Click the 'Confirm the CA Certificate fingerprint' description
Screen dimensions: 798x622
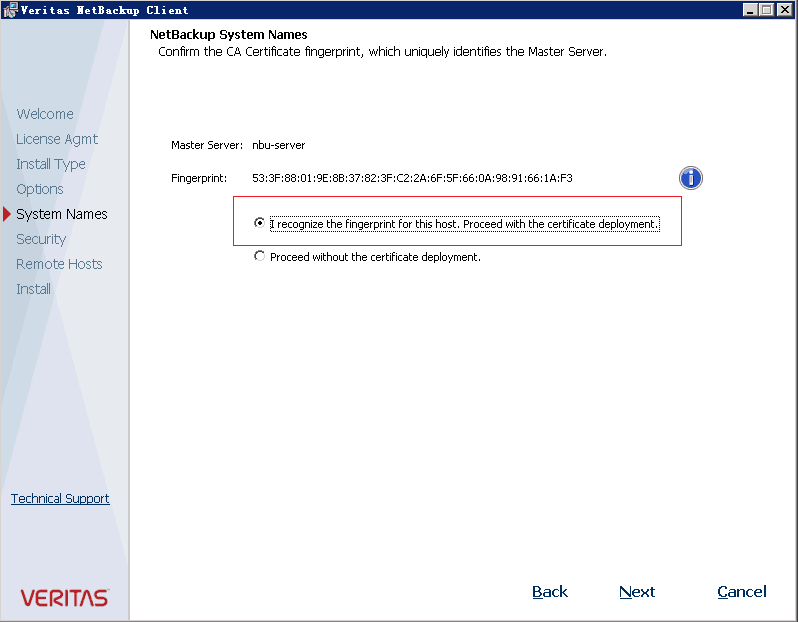coord(382,52)
